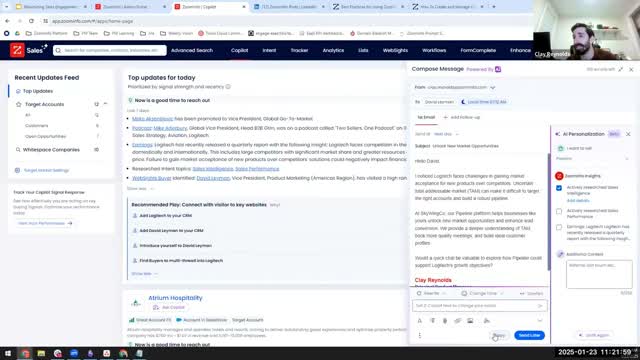
Task: Open the Rewrite dropdown
Action: click(x=431, y=293)
